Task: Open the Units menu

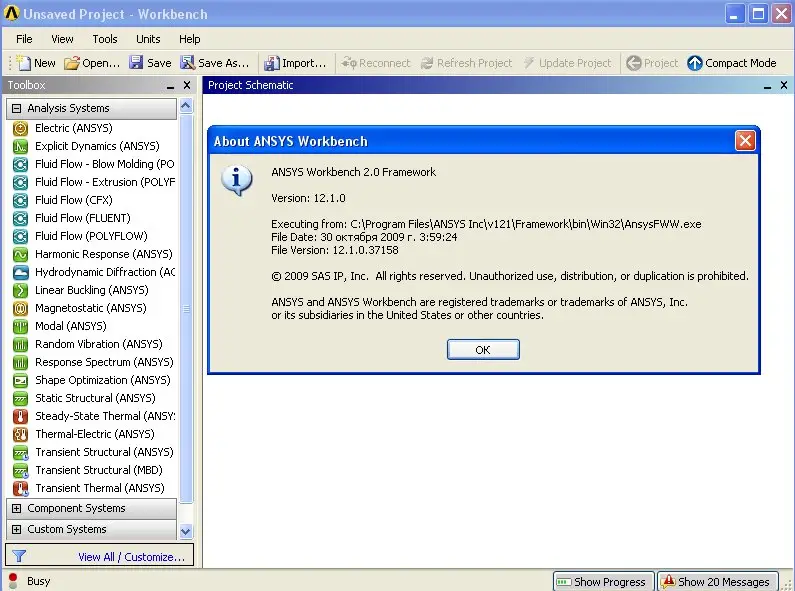Action: pos(148,39)
